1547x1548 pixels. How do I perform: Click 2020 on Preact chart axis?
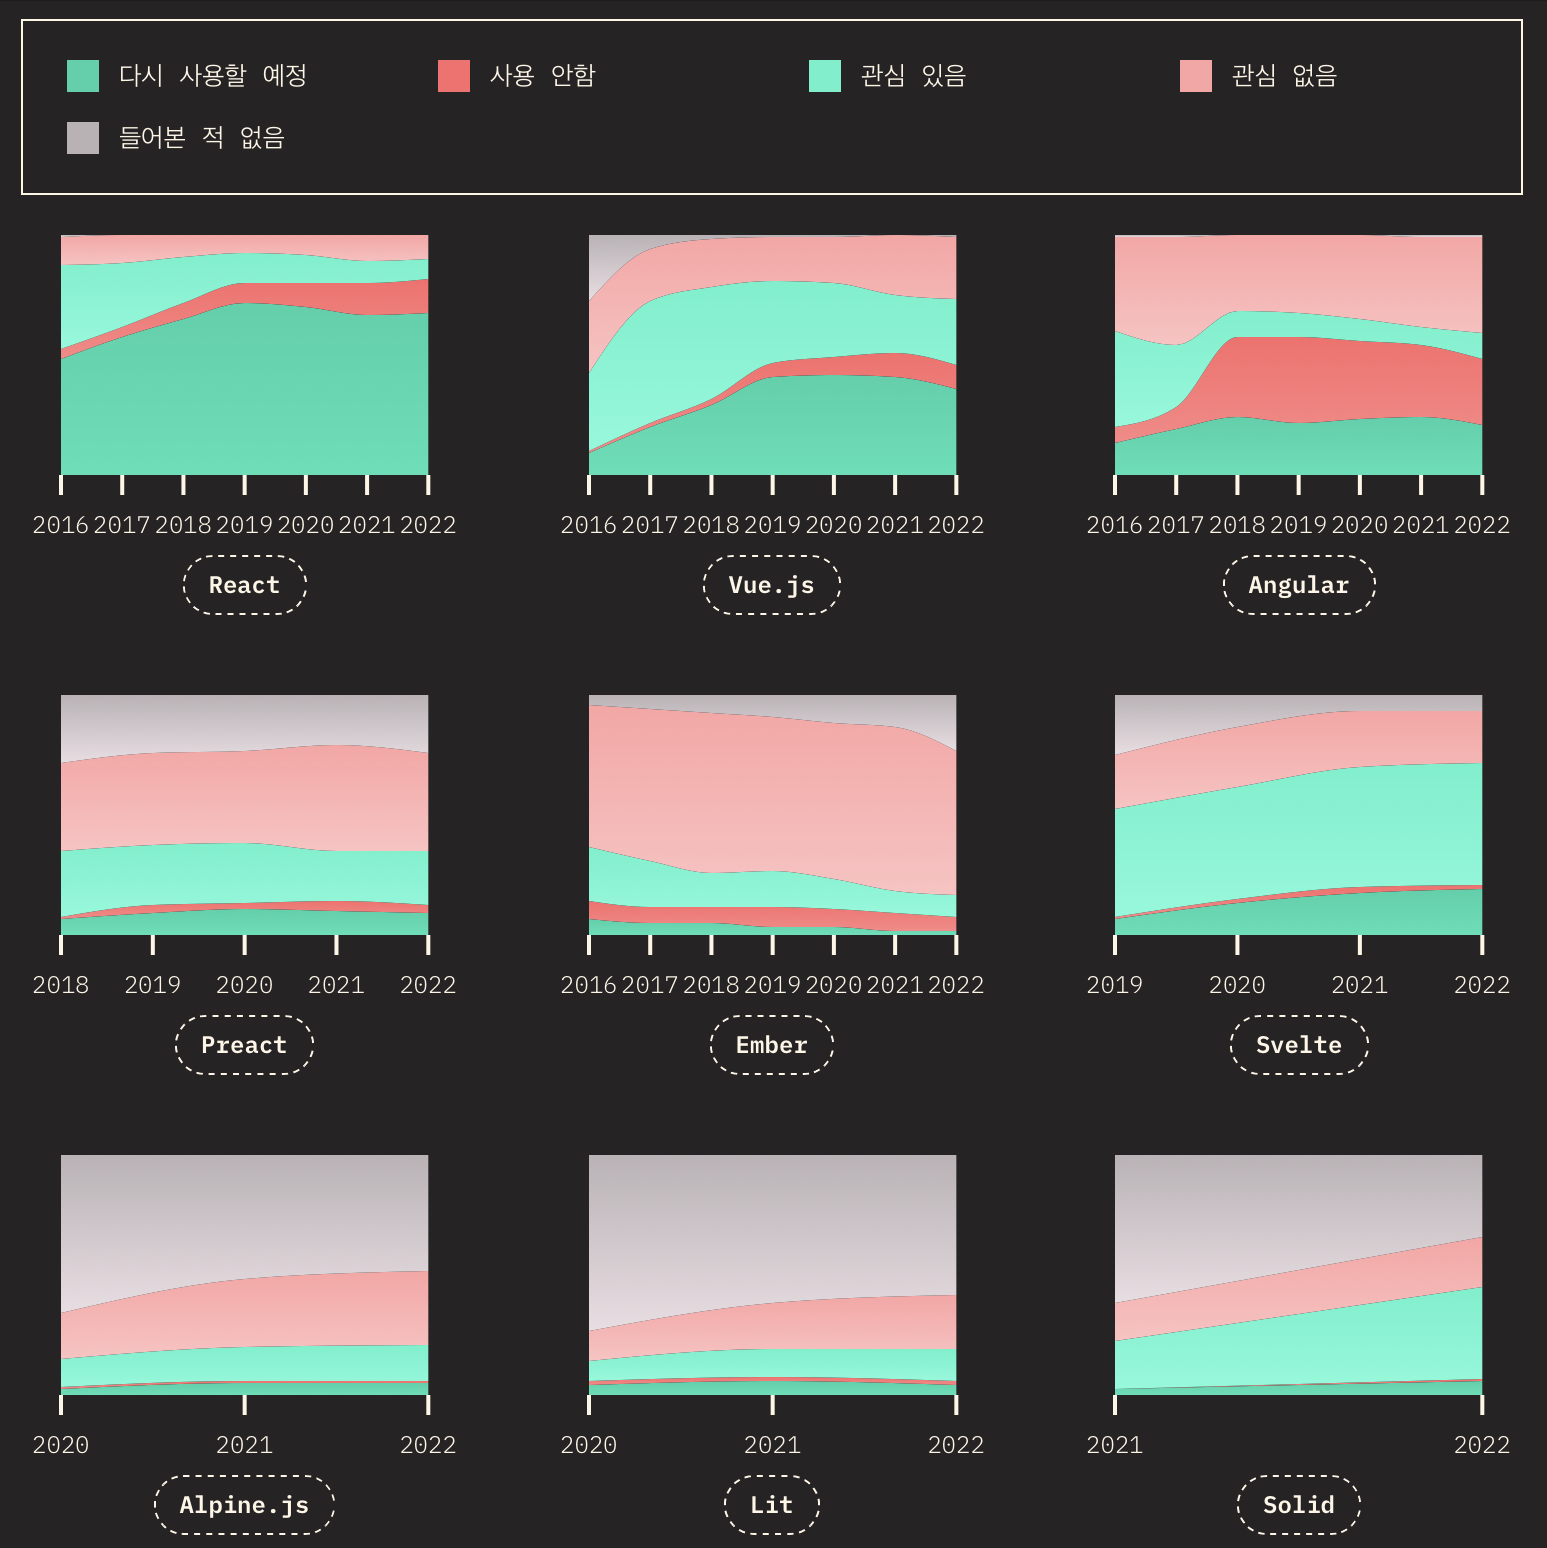pyautogui.click(x=245, y=985)
